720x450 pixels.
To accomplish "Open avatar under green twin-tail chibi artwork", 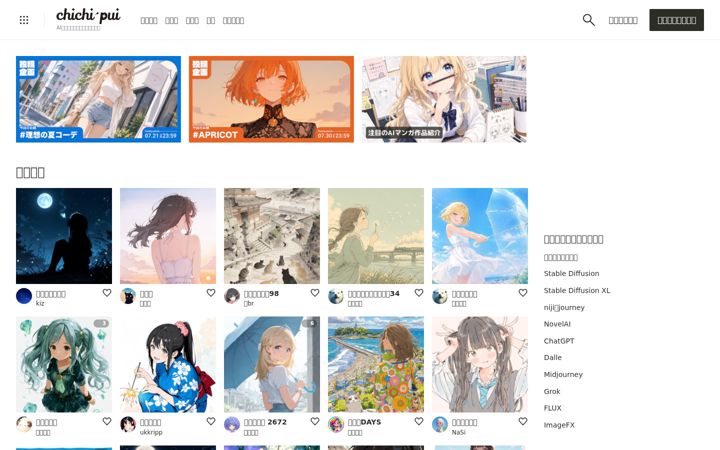I will [24, 425].
